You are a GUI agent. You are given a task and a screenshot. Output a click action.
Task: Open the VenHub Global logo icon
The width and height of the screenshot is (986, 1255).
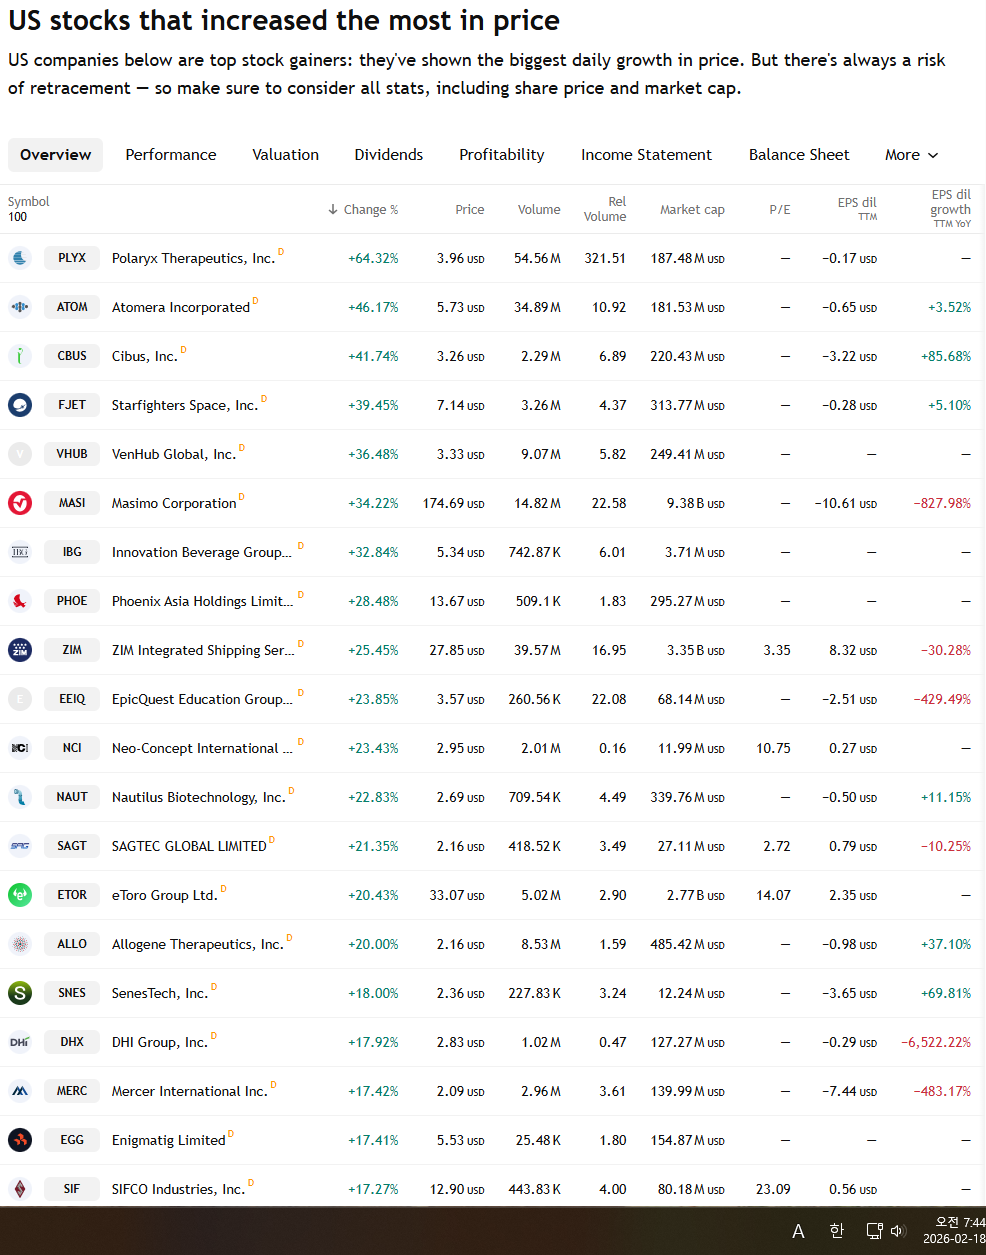pyautogui.click(x=20, y=454)
